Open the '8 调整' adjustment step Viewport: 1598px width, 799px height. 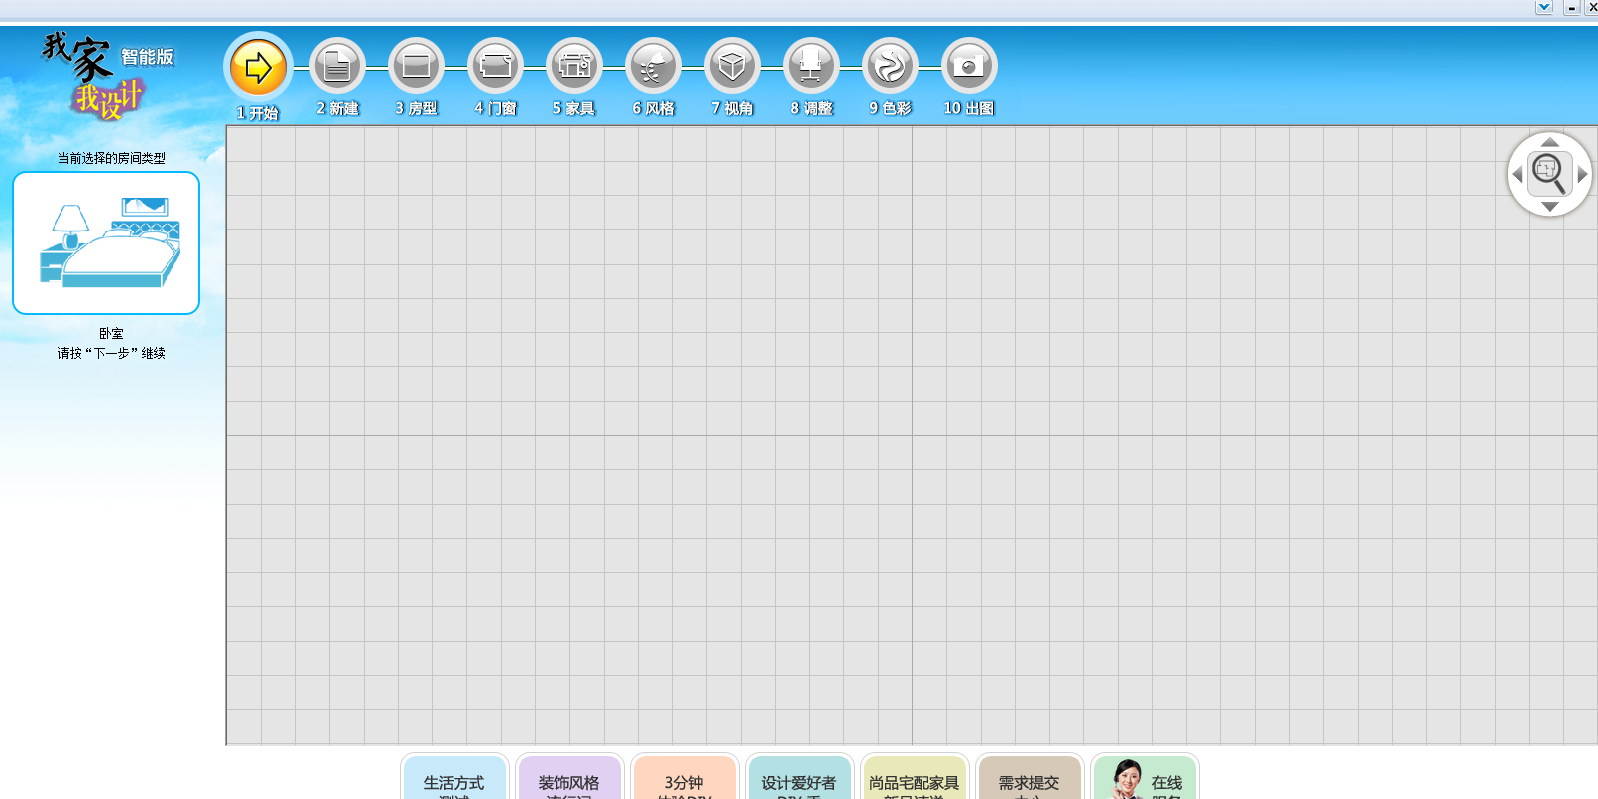811,67
